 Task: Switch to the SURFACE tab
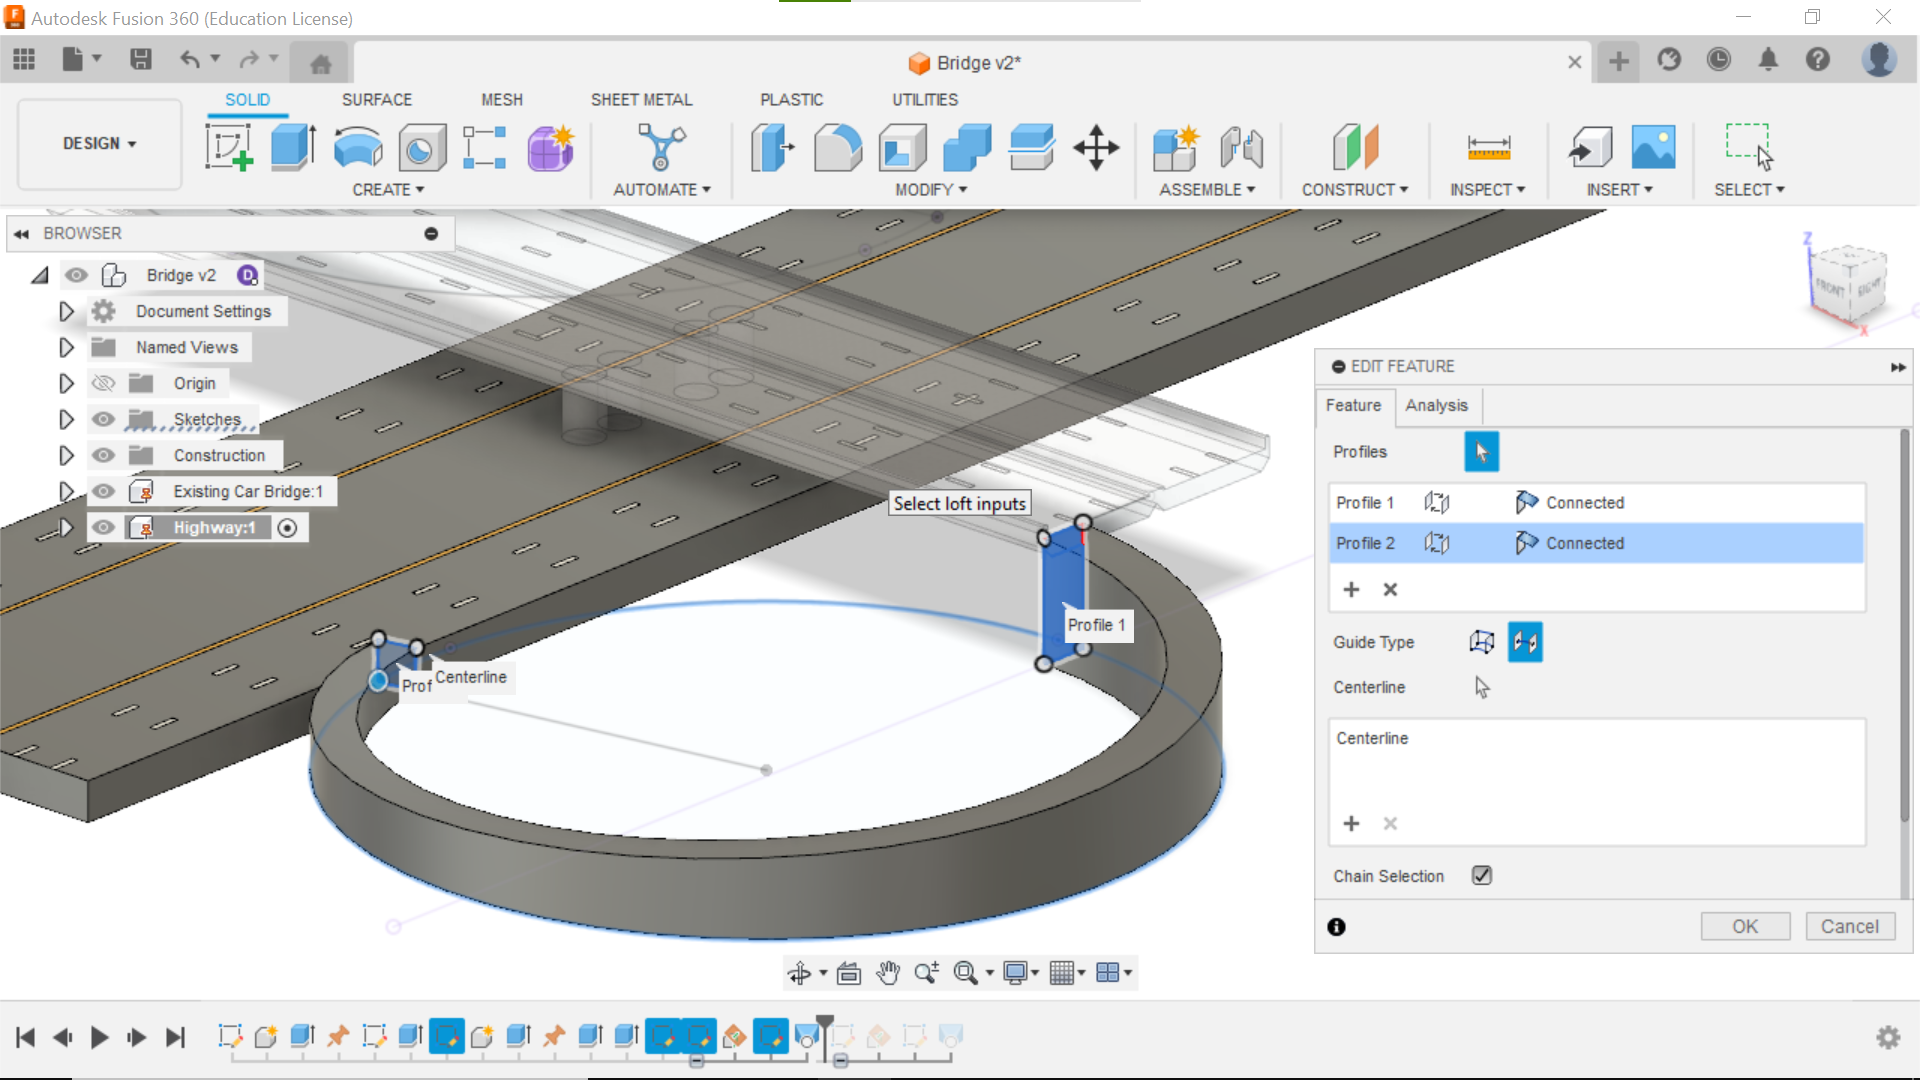(x=376, y=99)
